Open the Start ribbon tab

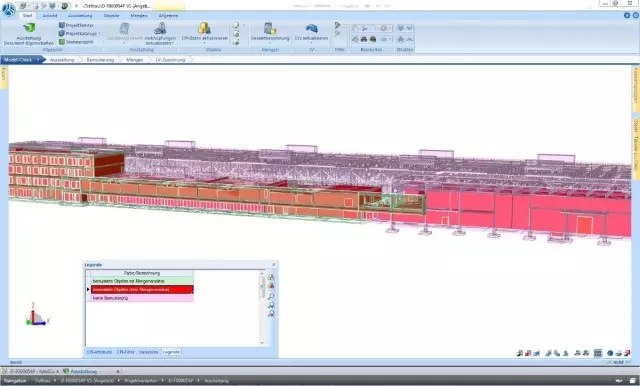pyautogui.click(x=27, y=16)
